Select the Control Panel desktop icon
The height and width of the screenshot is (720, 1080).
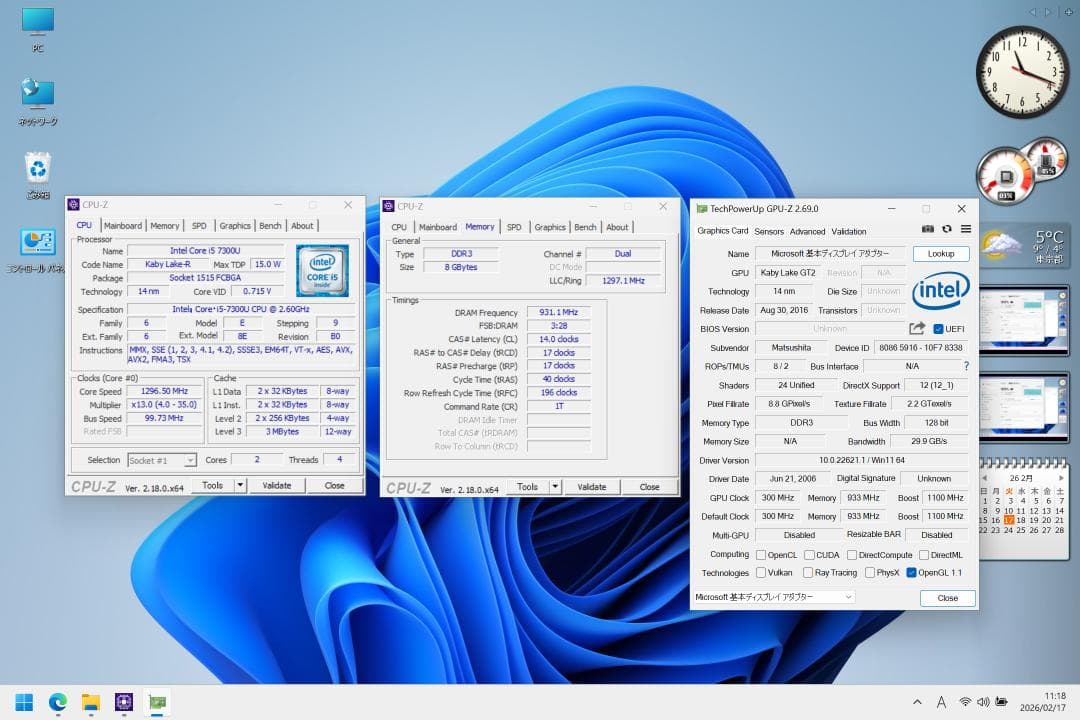(x=38, y=250)
